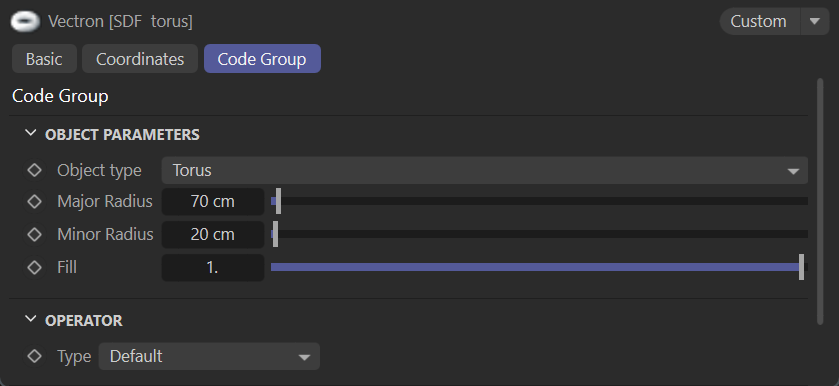This screenshot has height=386, width=839.
Task: Toggle keyframe diamond for Major Radius
Action: click(x=34, y=201)
